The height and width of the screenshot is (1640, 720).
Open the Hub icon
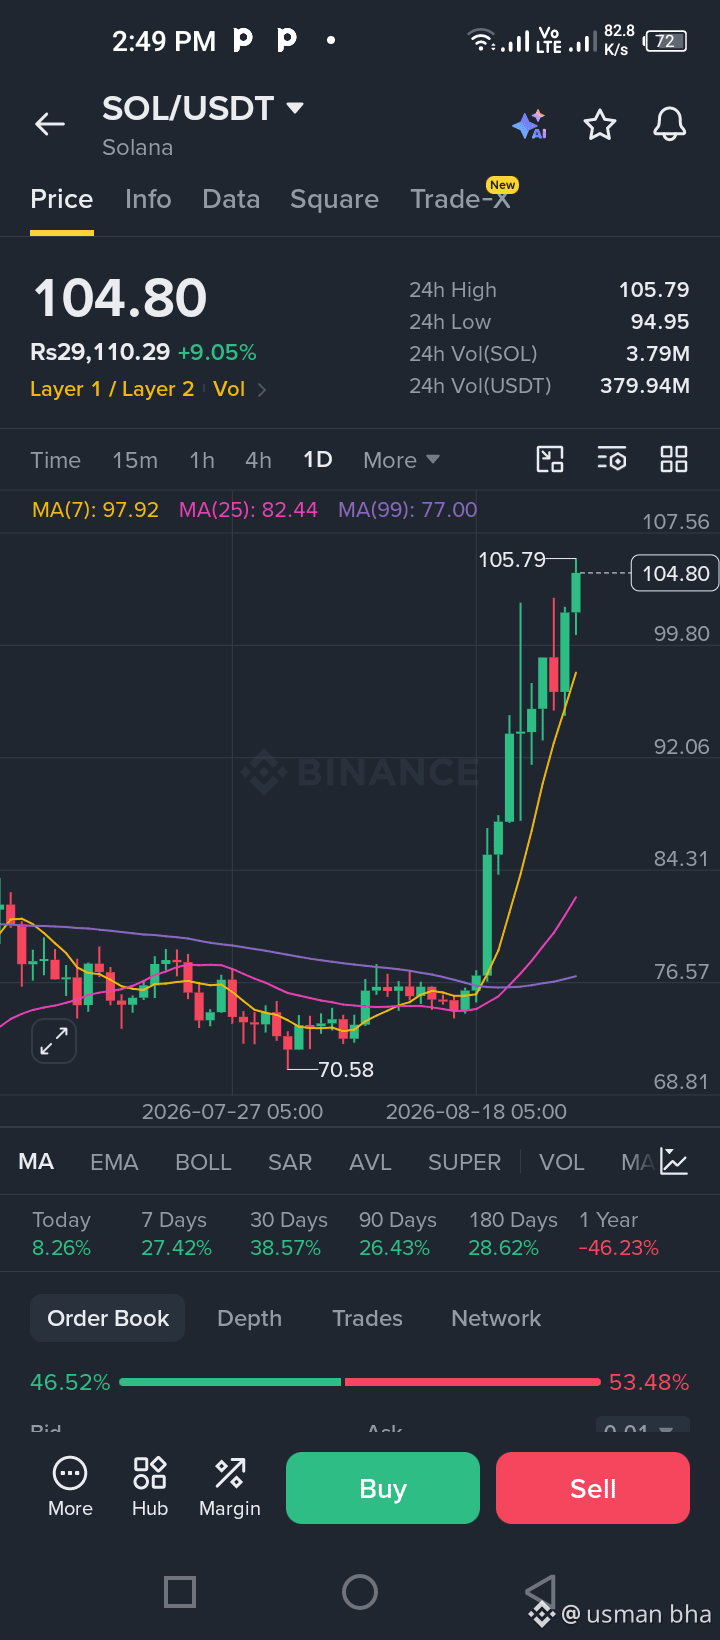coord(150,1487)
